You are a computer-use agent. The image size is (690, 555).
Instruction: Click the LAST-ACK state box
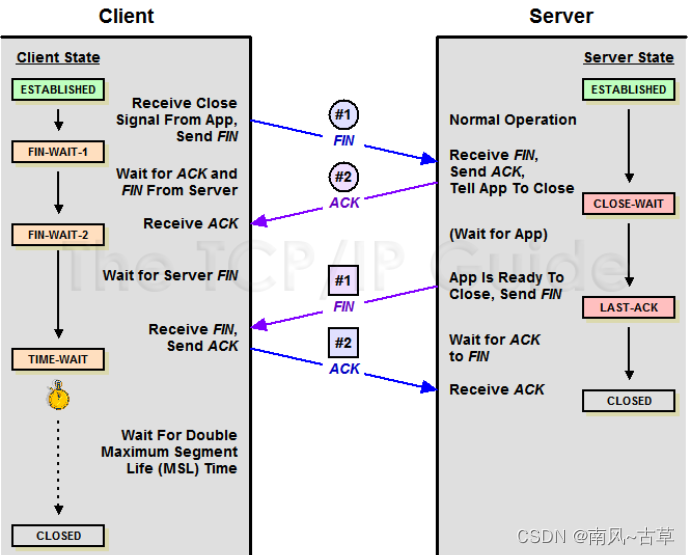[x=628, y=307]
